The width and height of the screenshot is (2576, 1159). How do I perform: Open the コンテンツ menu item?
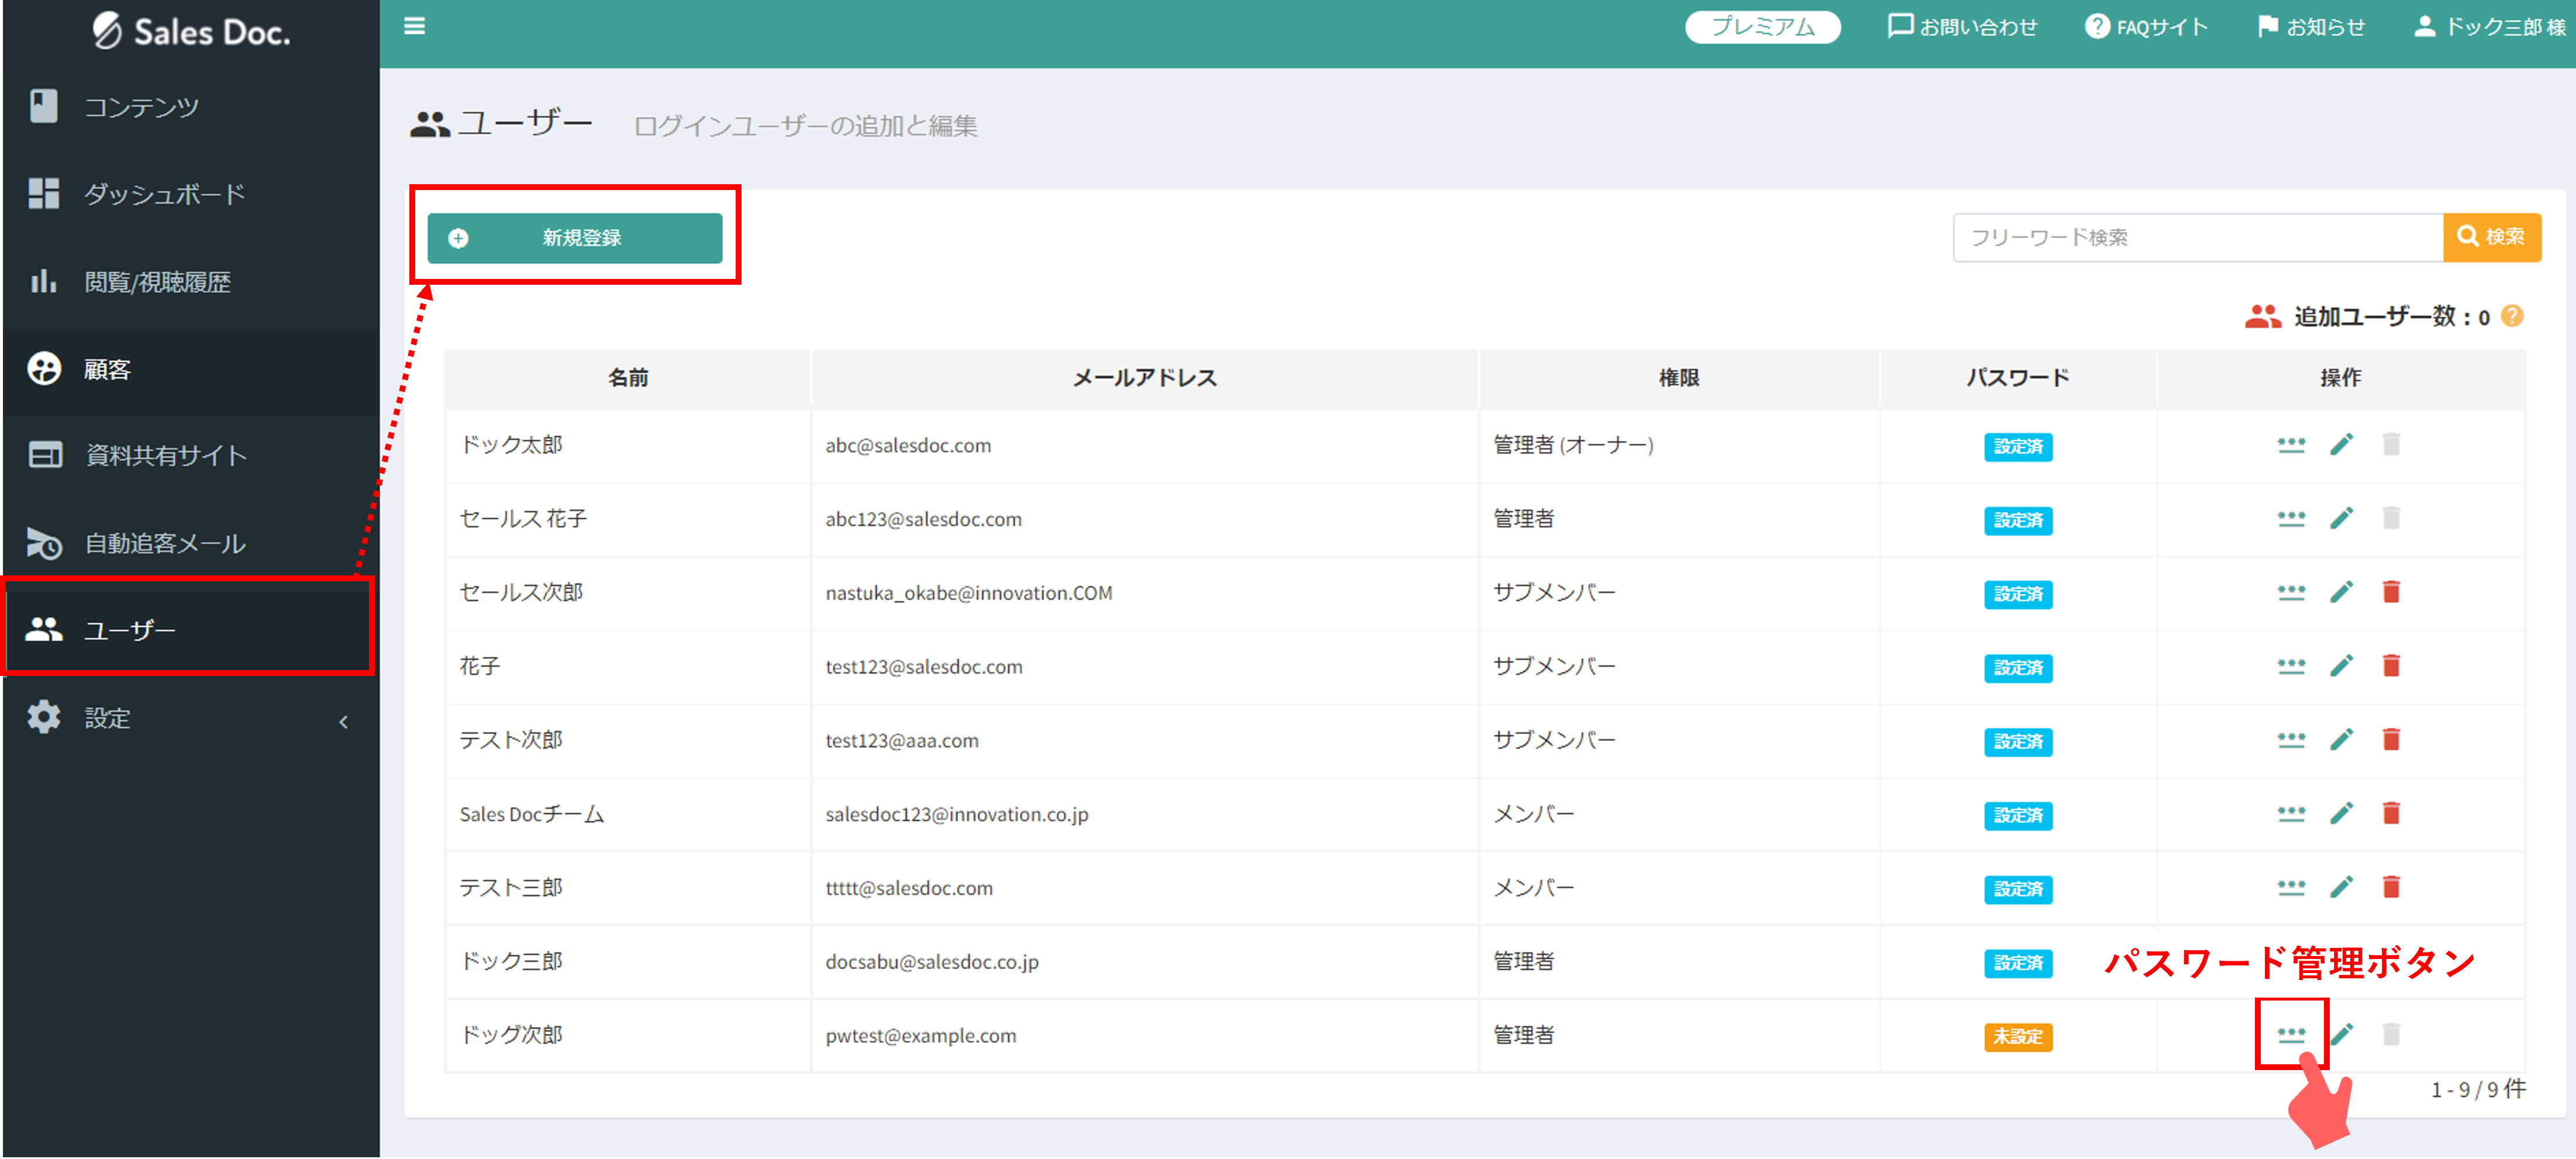(140, 106)
